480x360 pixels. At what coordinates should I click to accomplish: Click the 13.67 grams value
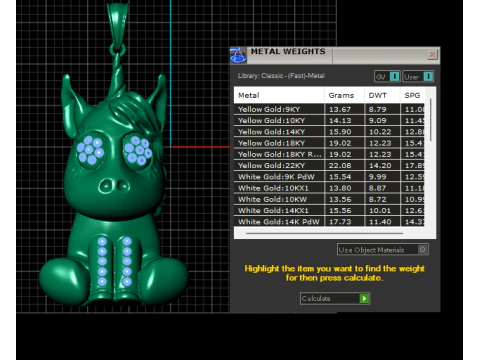(x=340, y=109)
